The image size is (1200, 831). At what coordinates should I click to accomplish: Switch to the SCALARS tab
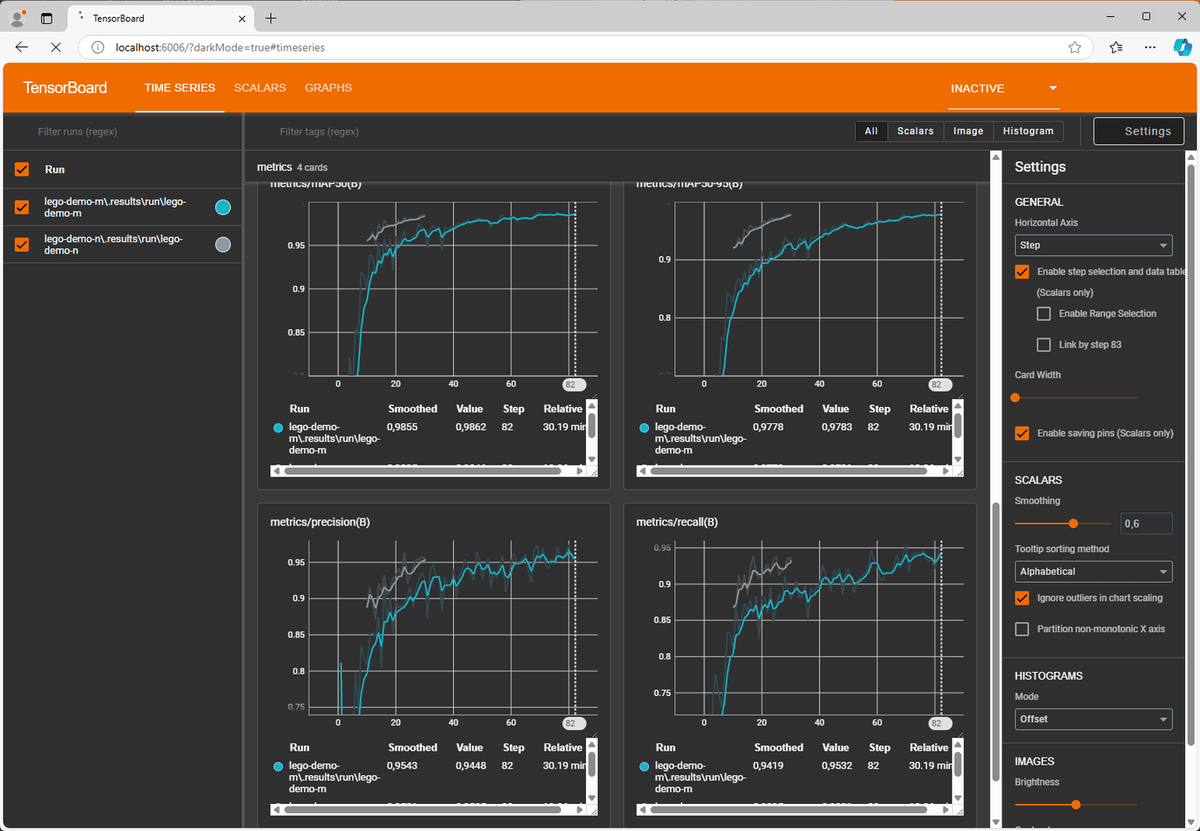(x=259, y=88)
